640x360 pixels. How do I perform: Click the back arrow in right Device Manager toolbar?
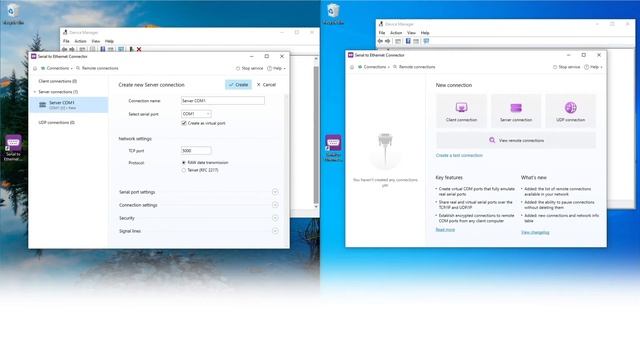(380, 41)
